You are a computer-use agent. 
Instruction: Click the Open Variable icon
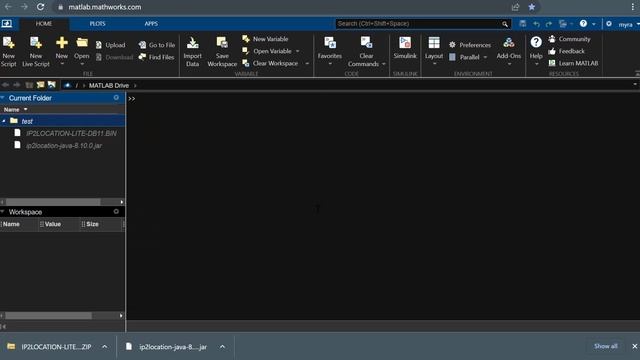pos(246,51)
